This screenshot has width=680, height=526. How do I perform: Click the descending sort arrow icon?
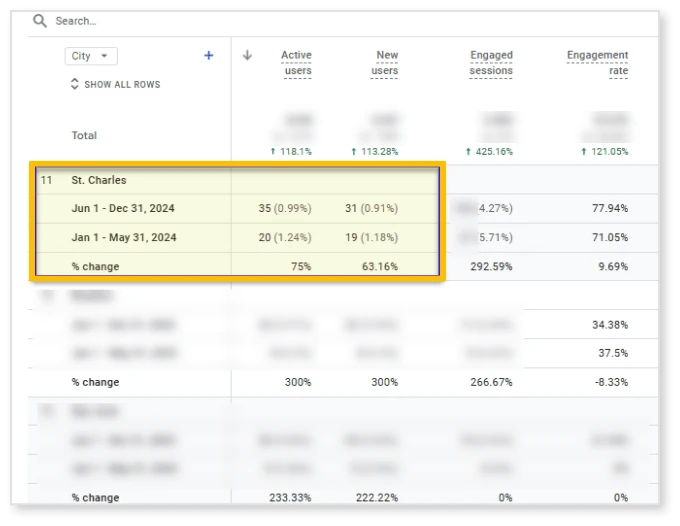(247, 55)
